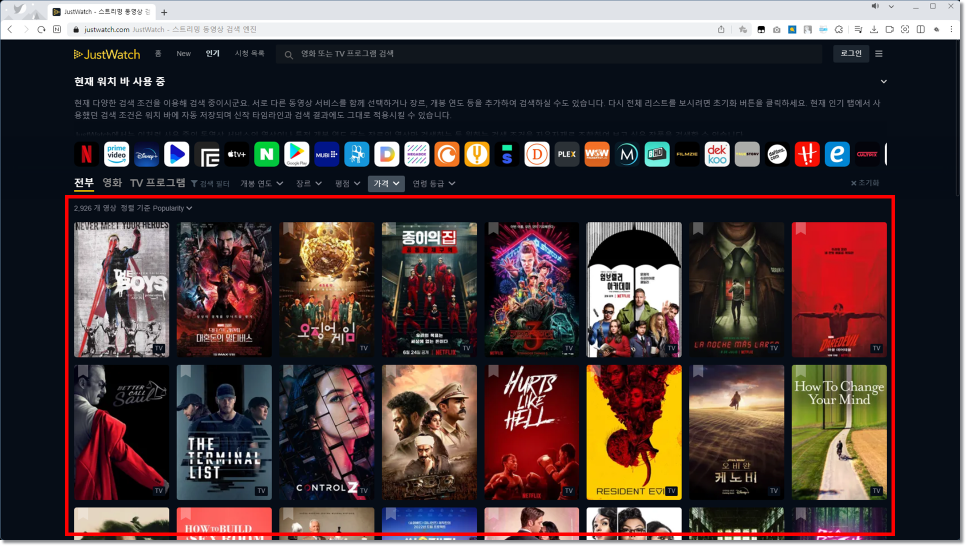Image resolution: width=966 pixels, height=546 pixels.
Task: Open the 인기 nav item
Action: click(x=213, y=54)
